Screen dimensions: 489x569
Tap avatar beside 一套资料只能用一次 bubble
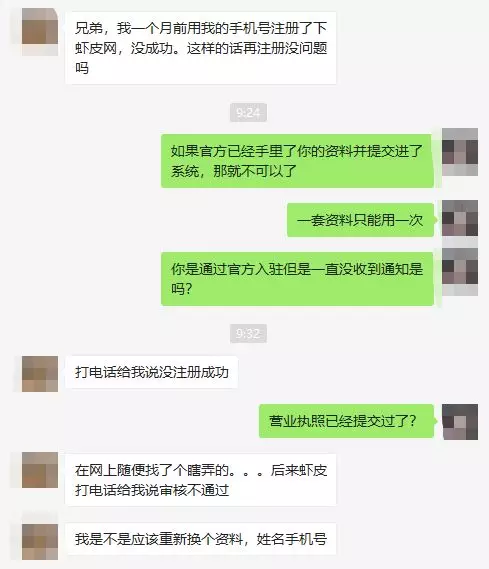[x=460, y=218]
